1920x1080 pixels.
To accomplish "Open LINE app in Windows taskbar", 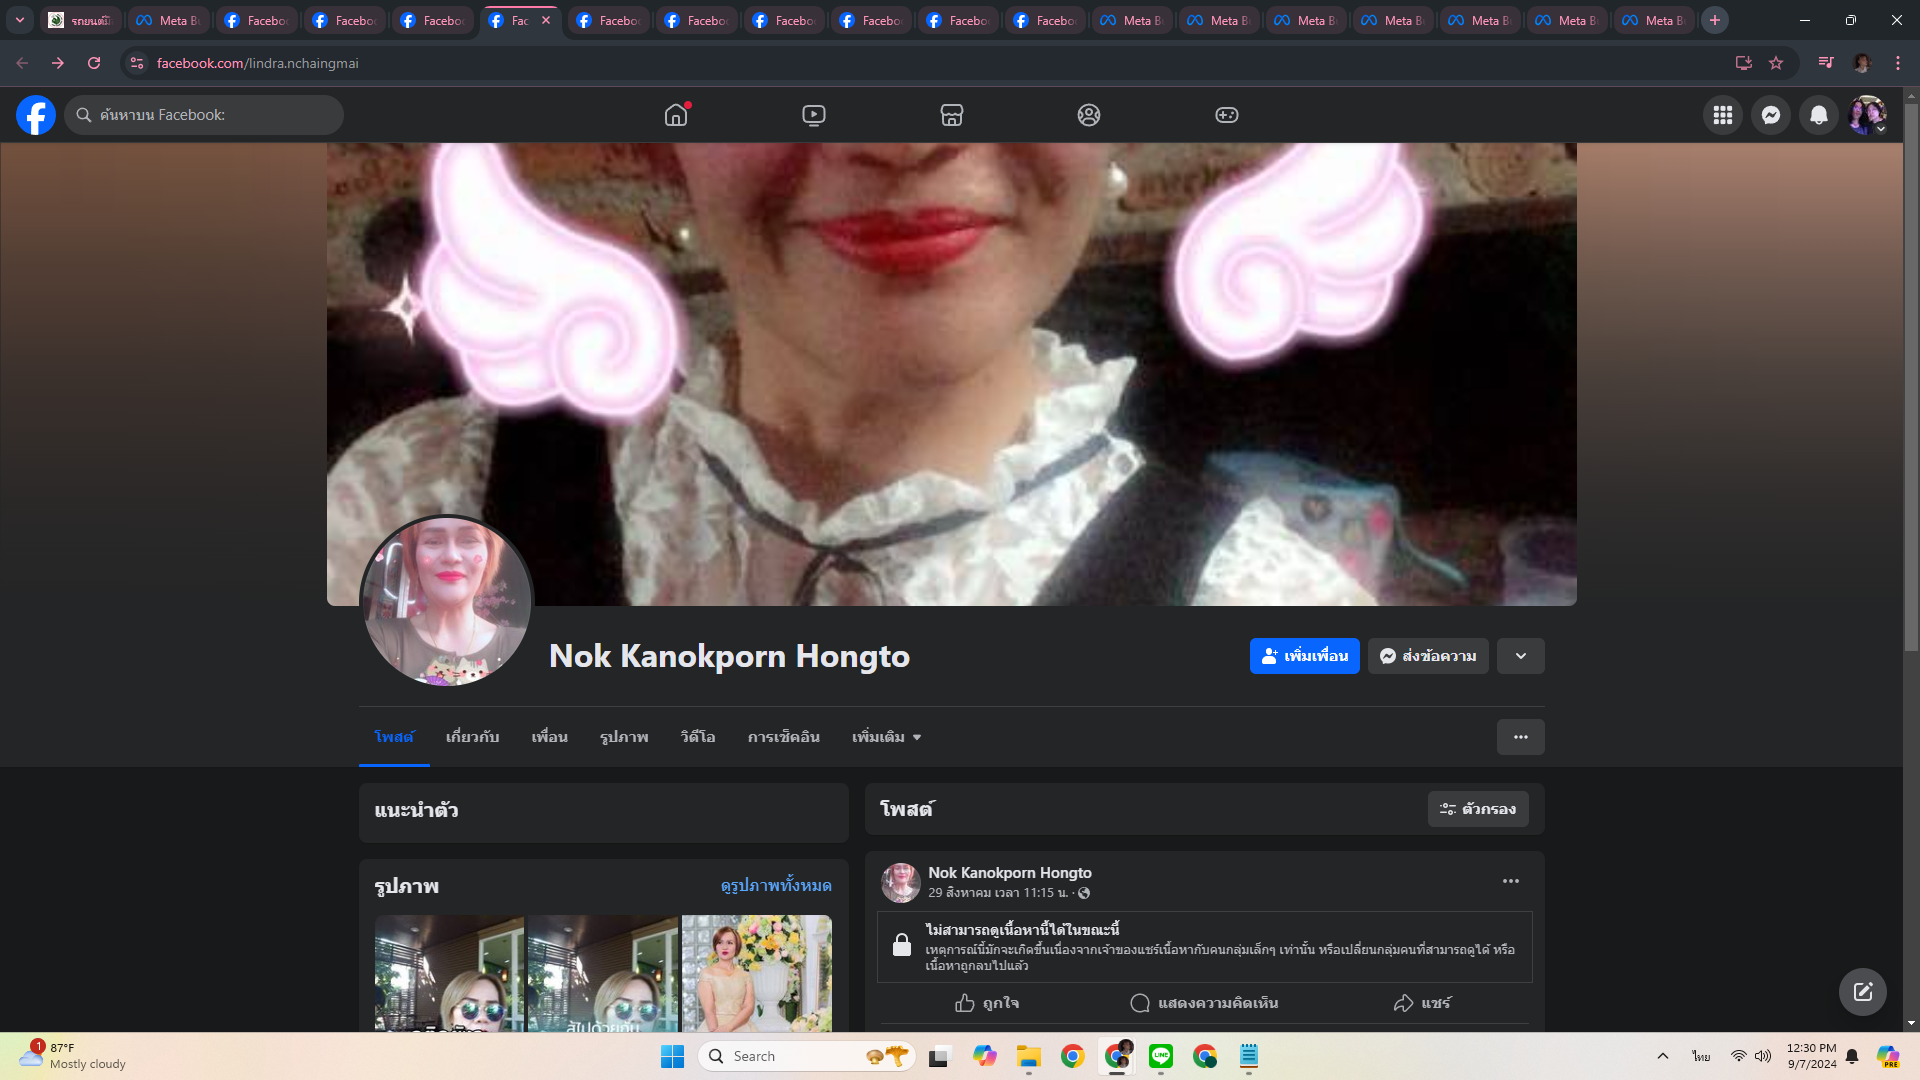I will point(1160,1056).
